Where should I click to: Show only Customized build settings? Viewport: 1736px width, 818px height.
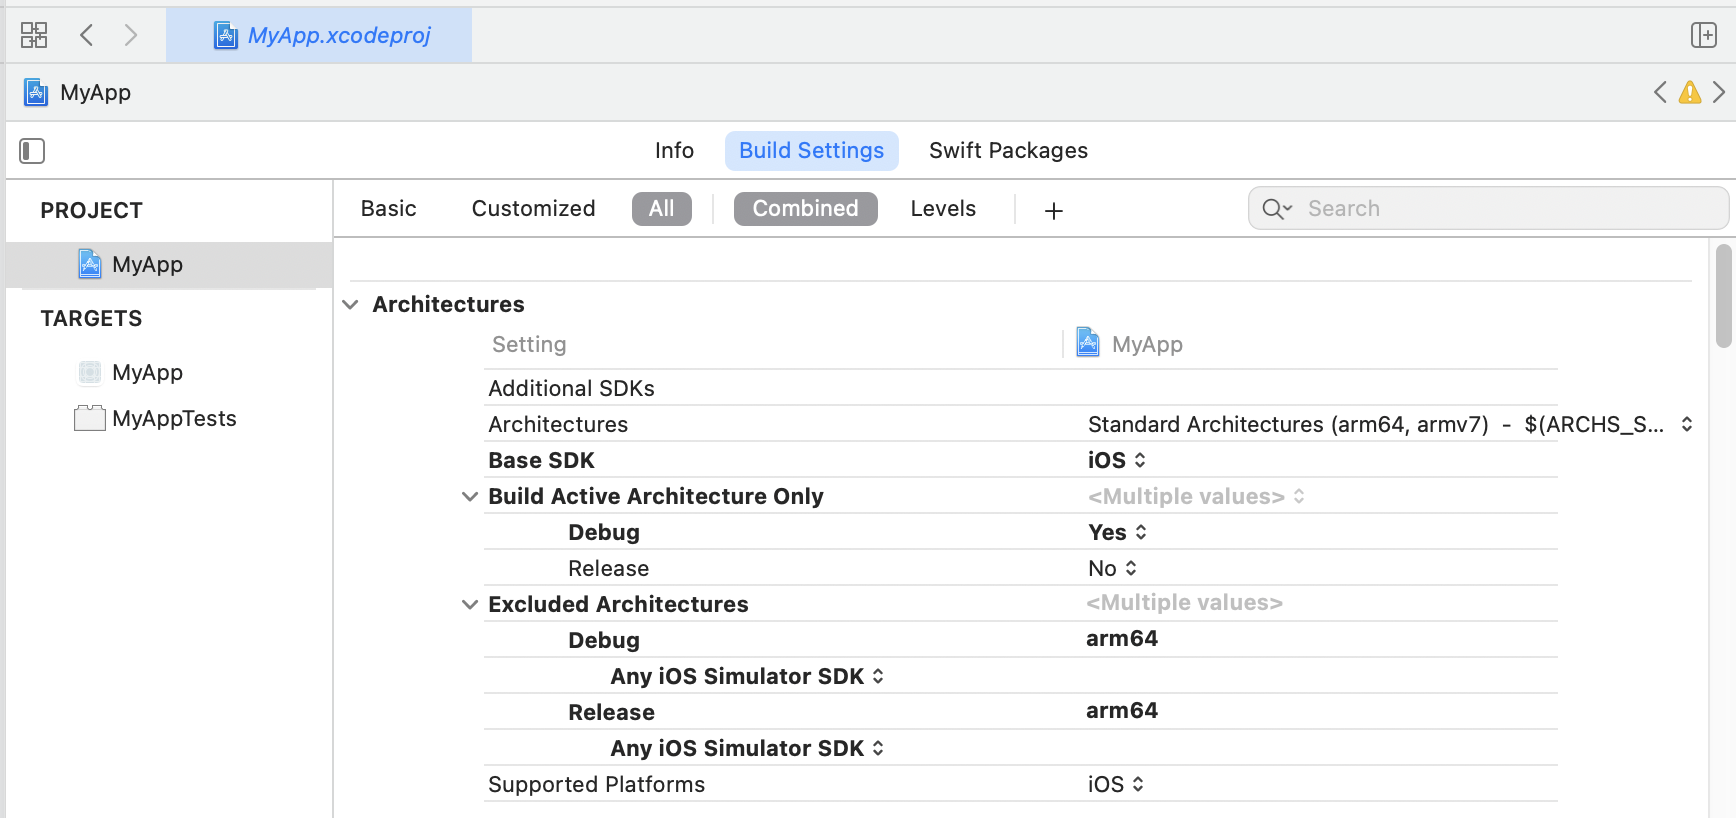pos(533,209)
